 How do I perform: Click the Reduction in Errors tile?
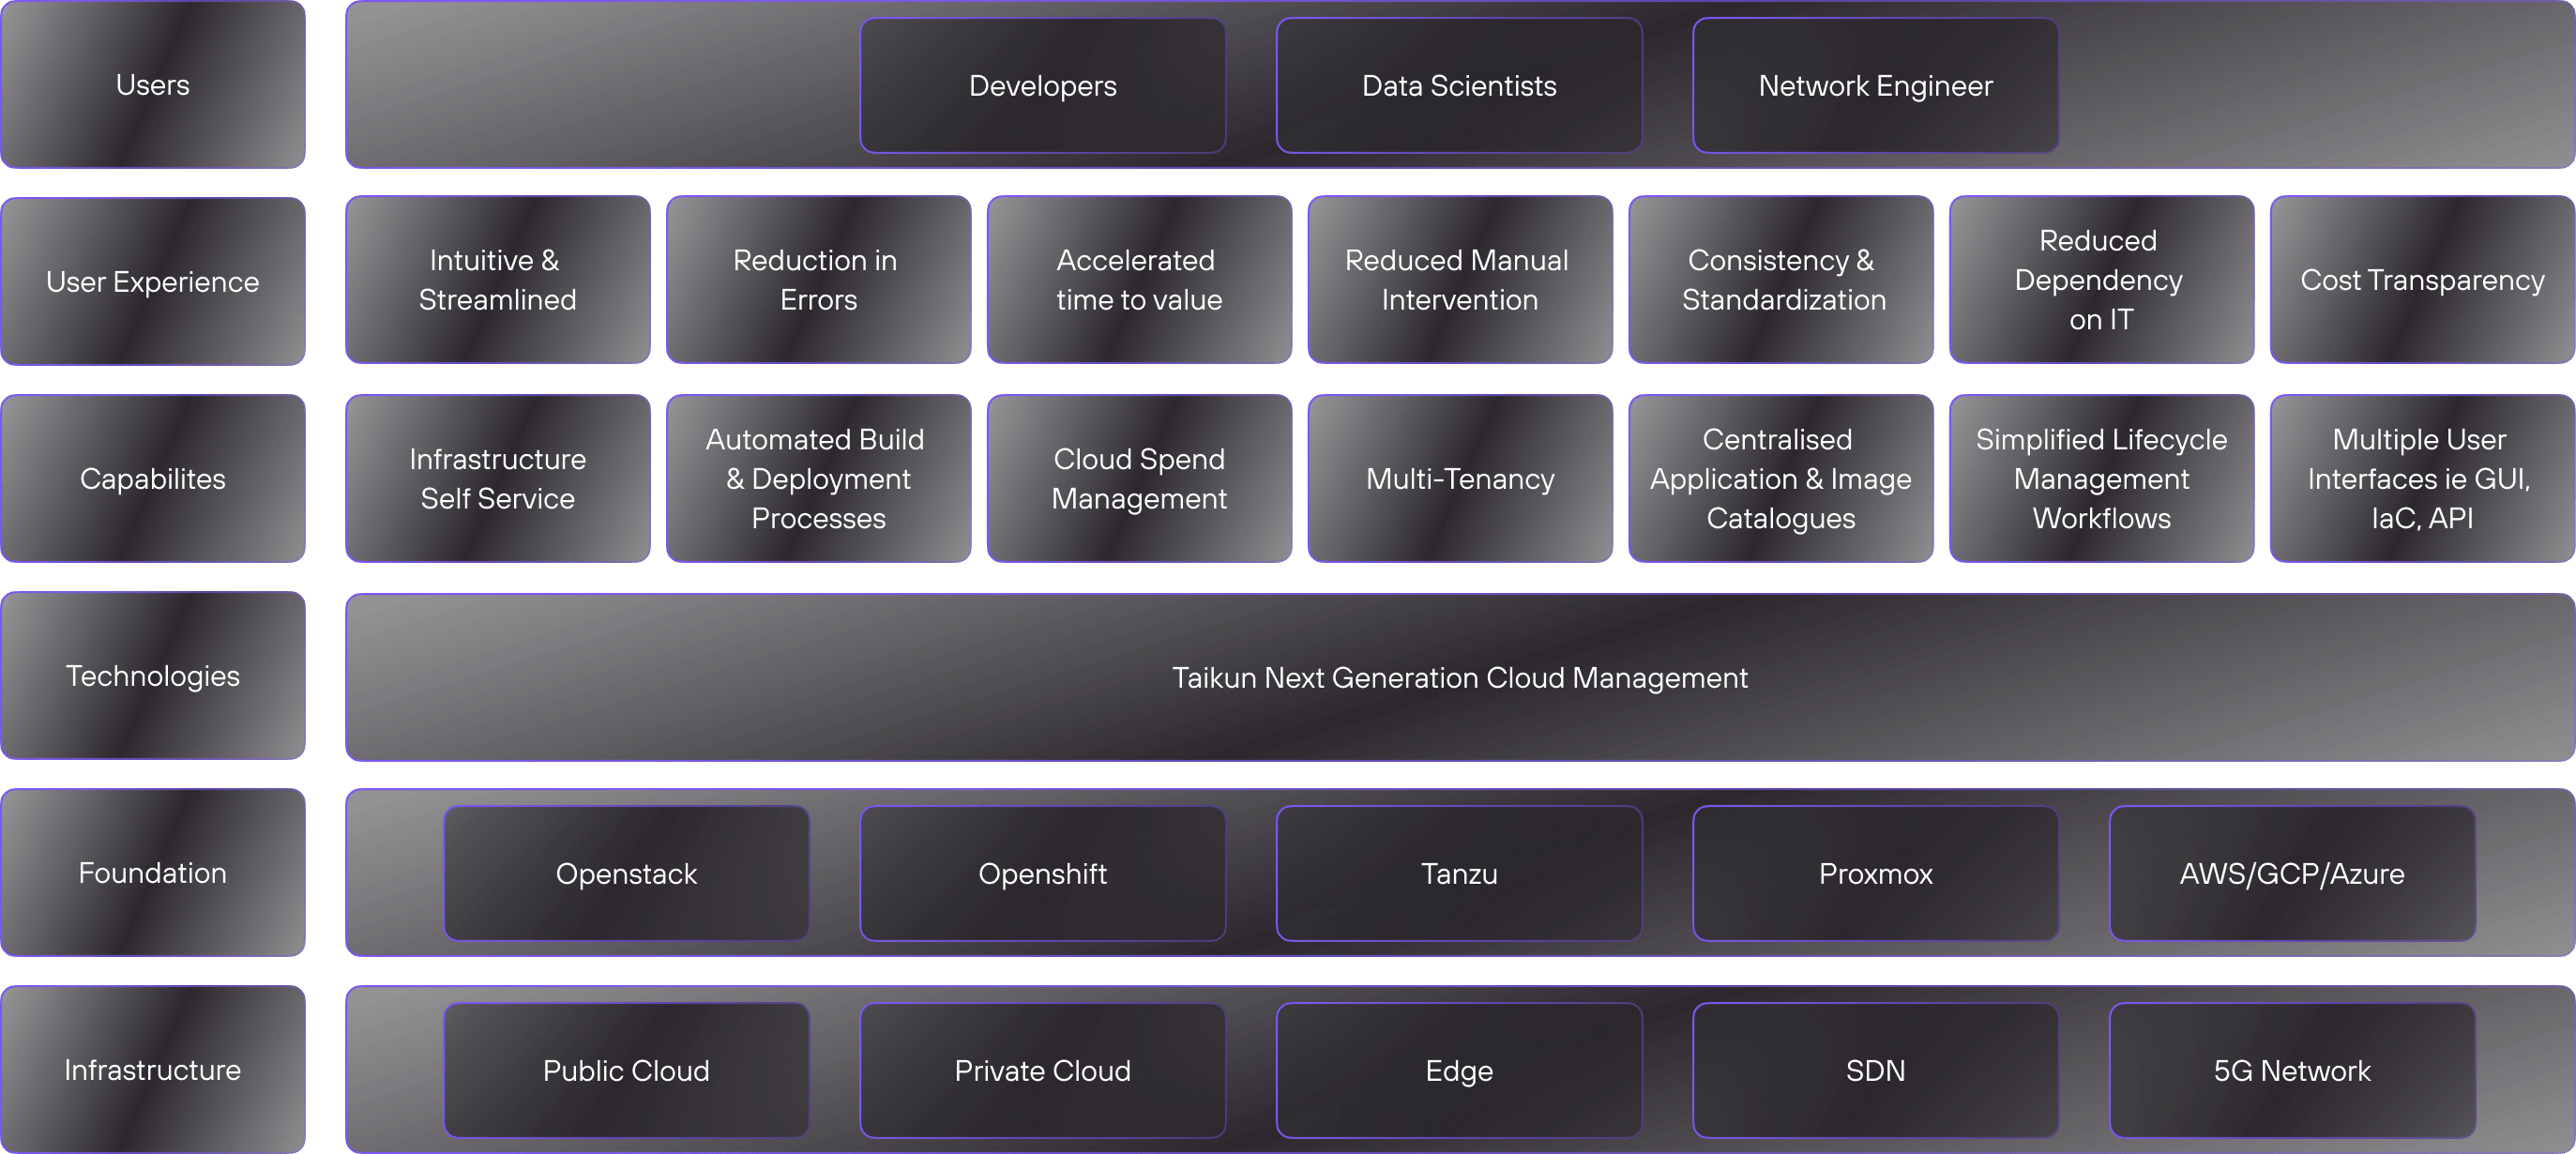pyautogui.click(x=818, y=280)
